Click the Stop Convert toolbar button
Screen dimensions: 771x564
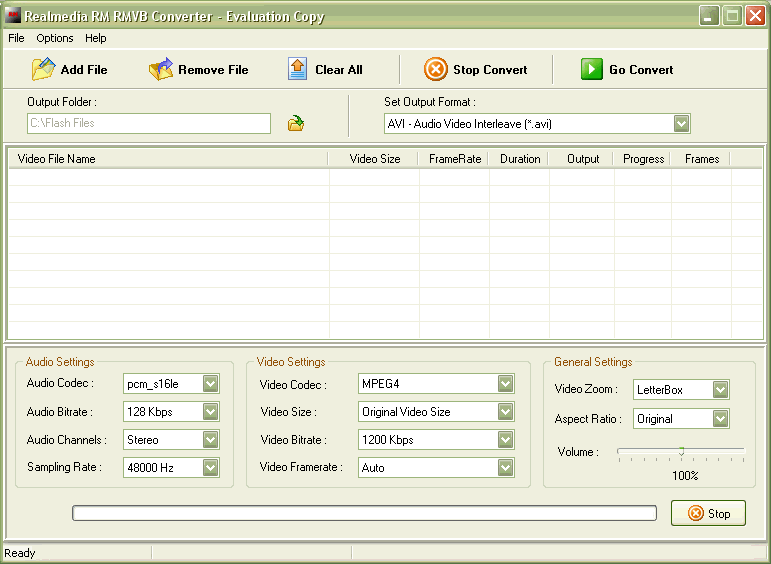(475, 69)
